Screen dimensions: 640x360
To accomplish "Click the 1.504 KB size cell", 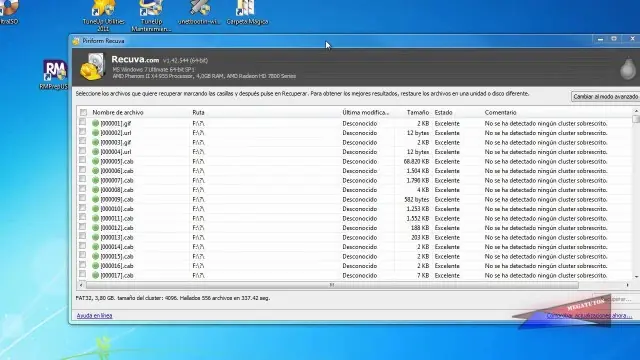I will (418, 171).
